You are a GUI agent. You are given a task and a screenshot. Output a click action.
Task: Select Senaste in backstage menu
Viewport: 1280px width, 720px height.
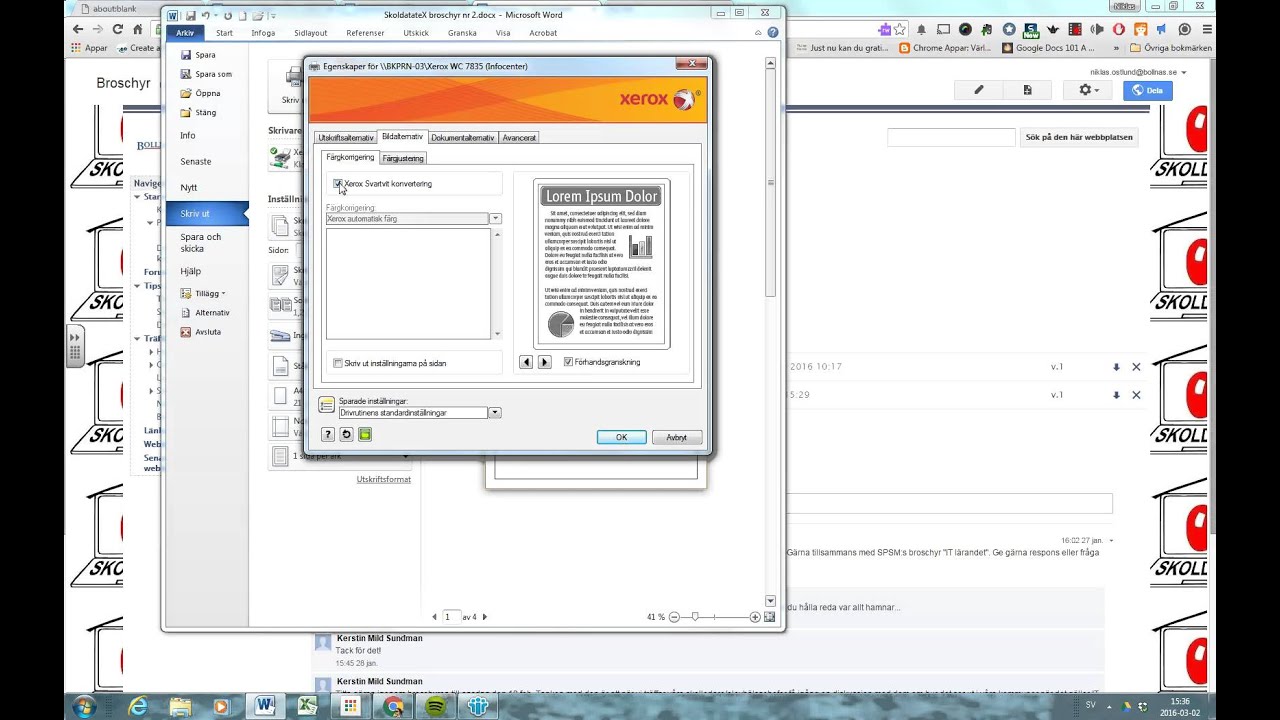[196, 161]
